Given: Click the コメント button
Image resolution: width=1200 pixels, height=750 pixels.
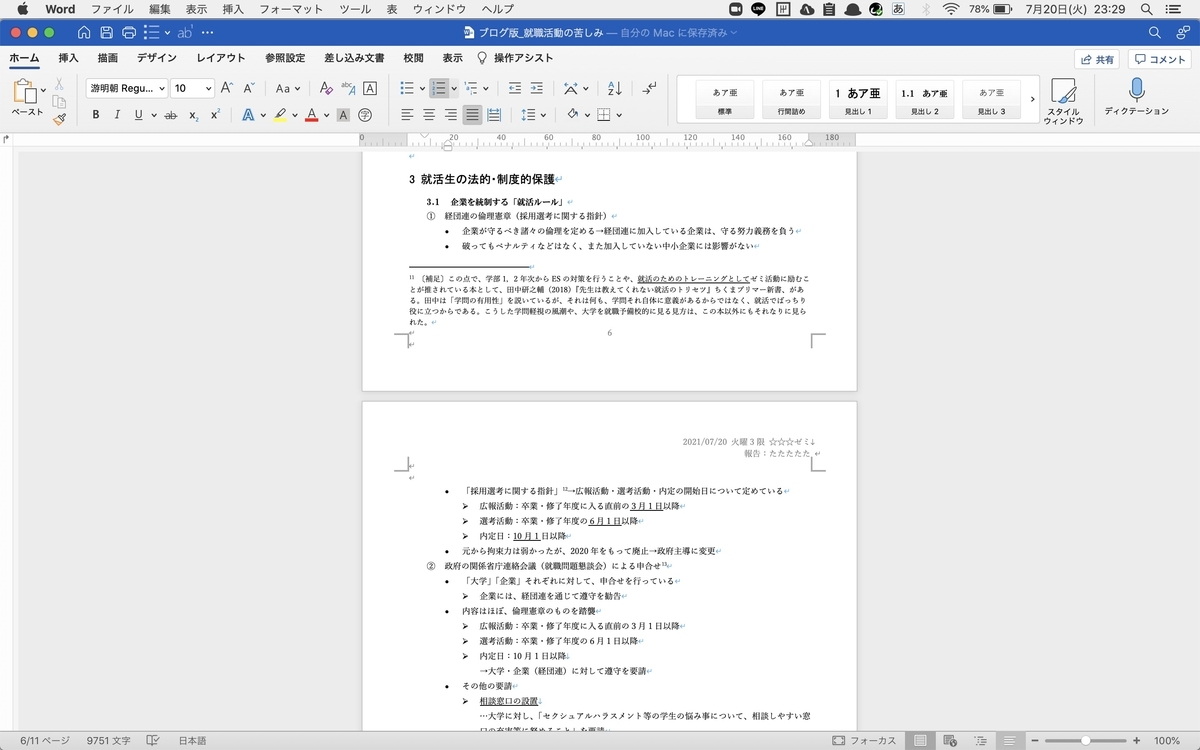Looking at the screenshot, I should (x=1160, y=59).
